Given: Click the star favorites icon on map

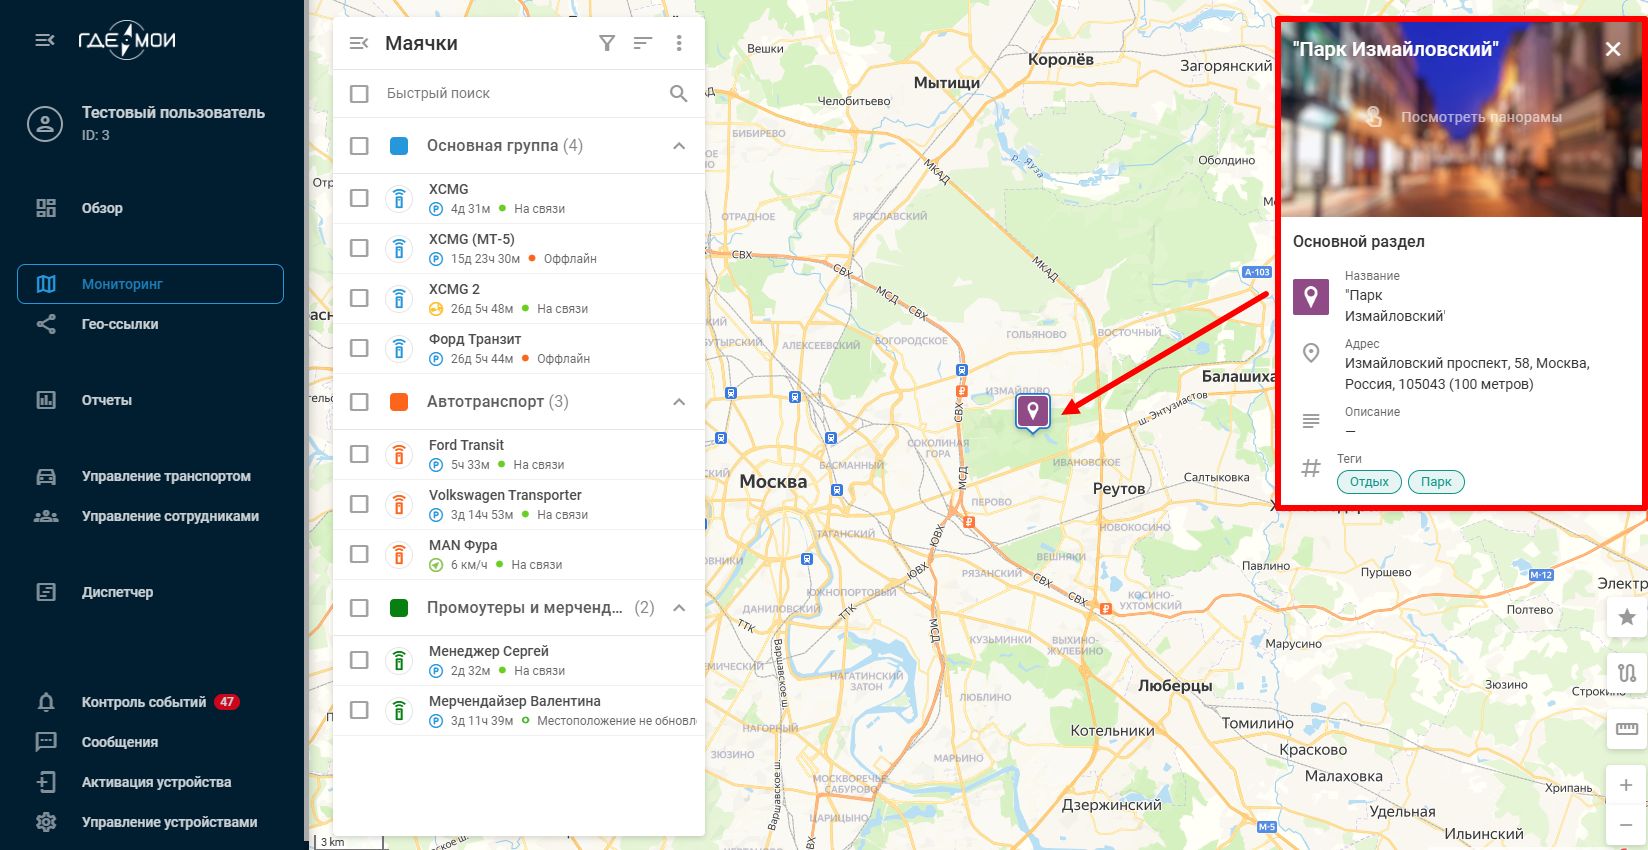Looking at the screenshot, I should click(x=1627, y=617).
